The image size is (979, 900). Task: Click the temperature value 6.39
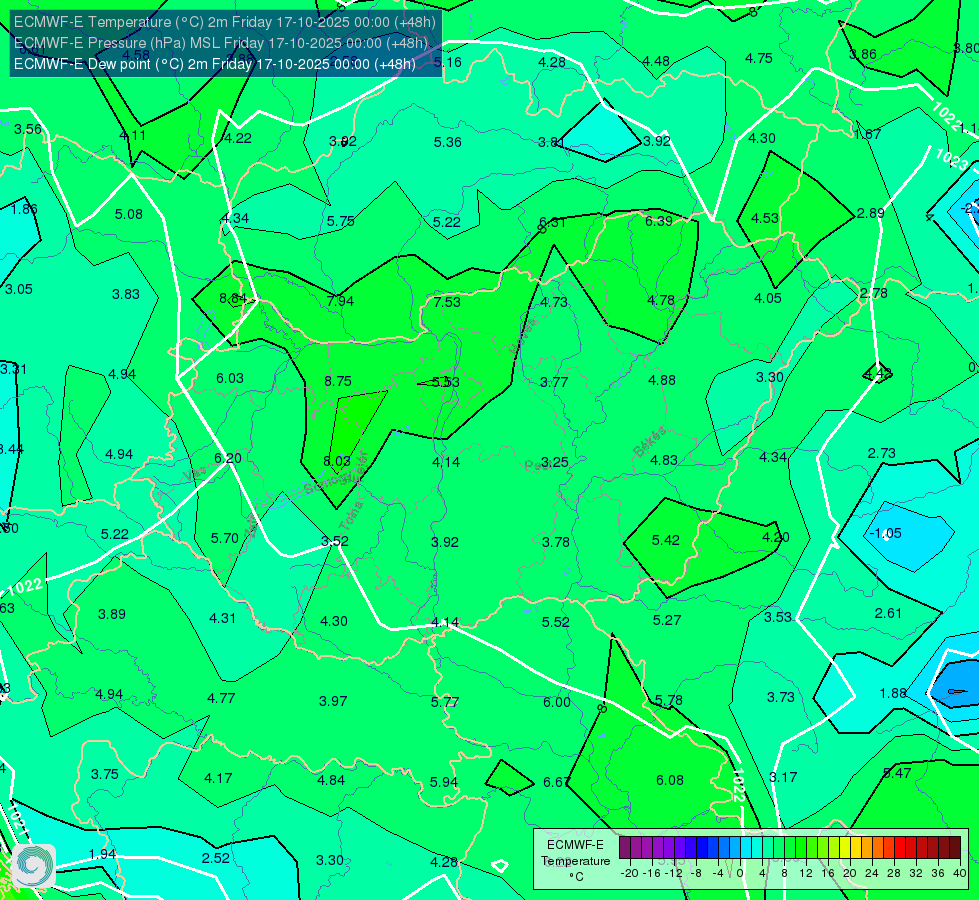point(659,221)
